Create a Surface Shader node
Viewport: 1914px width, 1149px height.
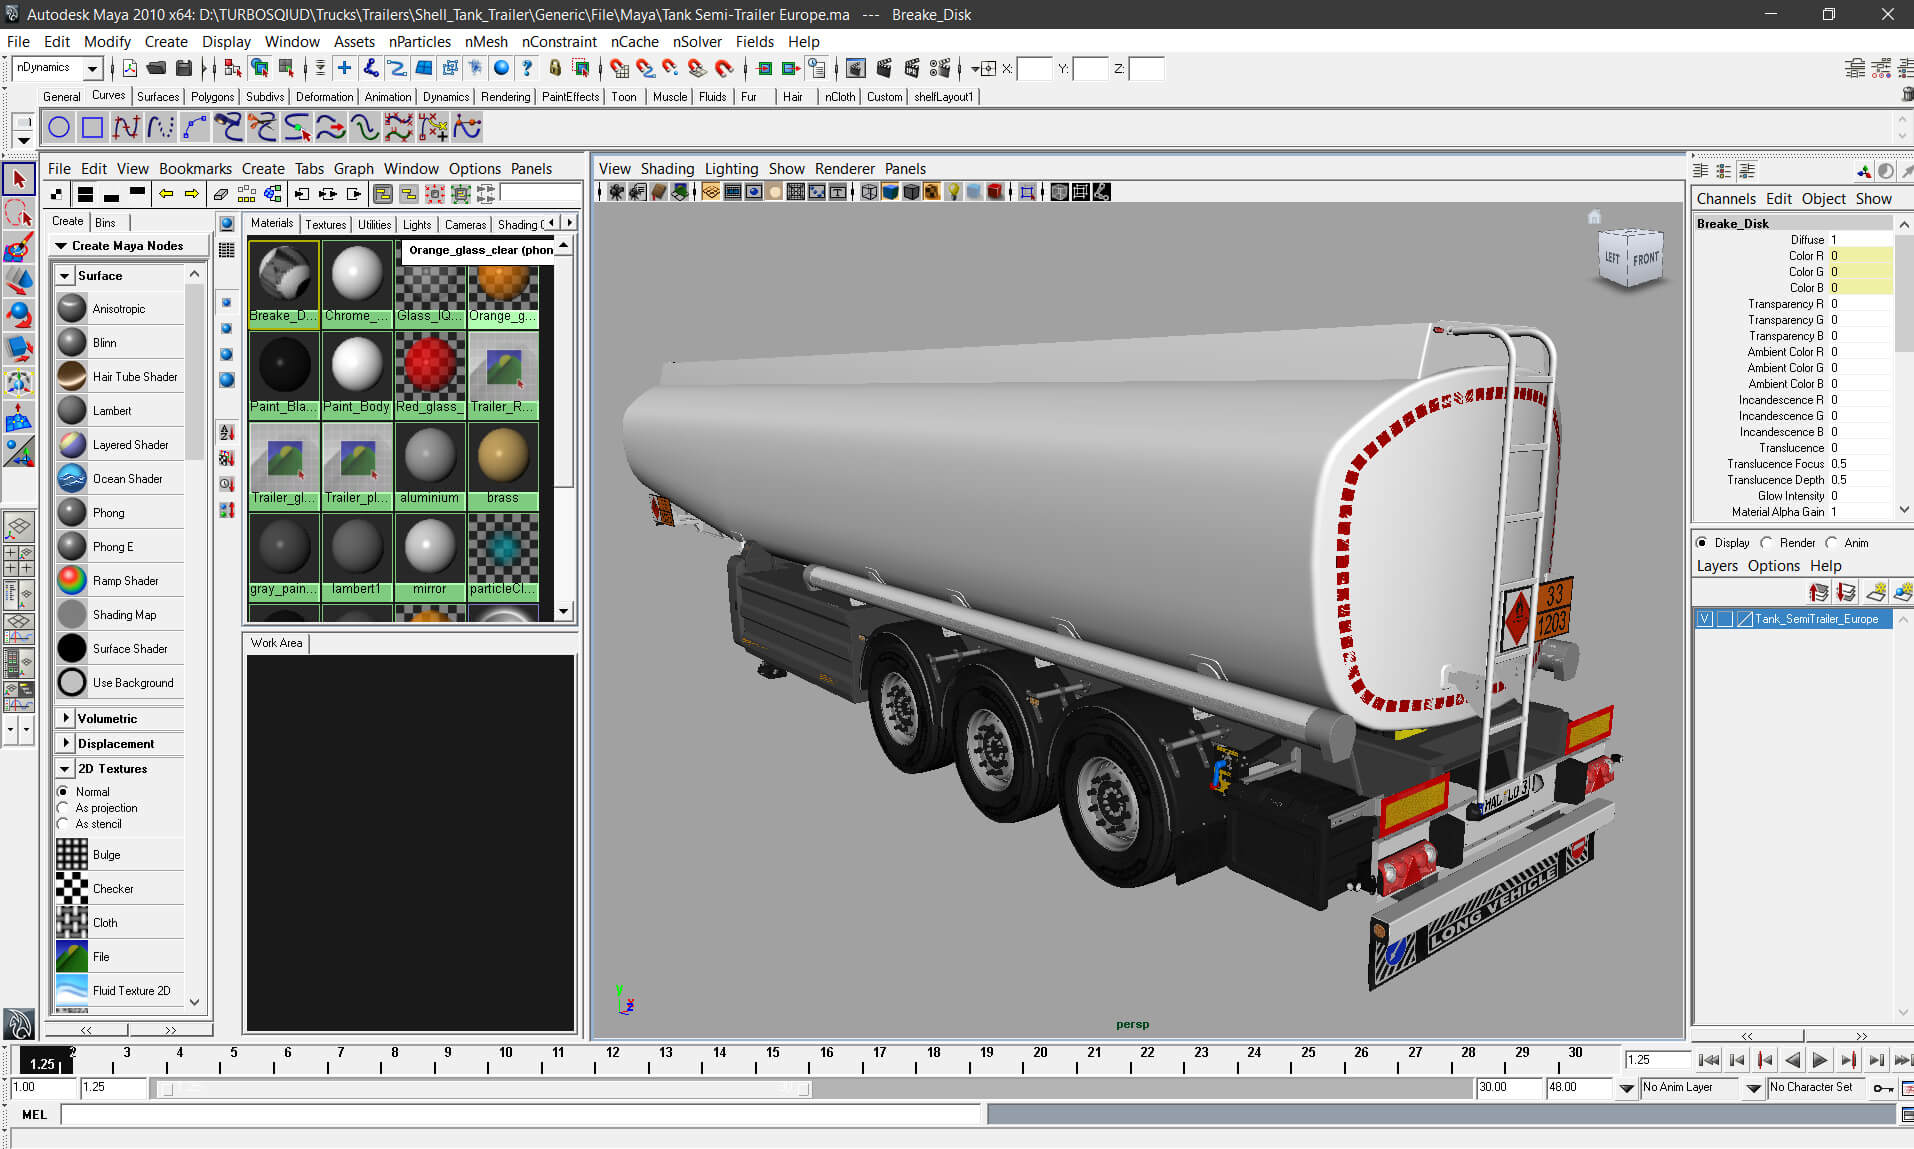coord(120,648)
